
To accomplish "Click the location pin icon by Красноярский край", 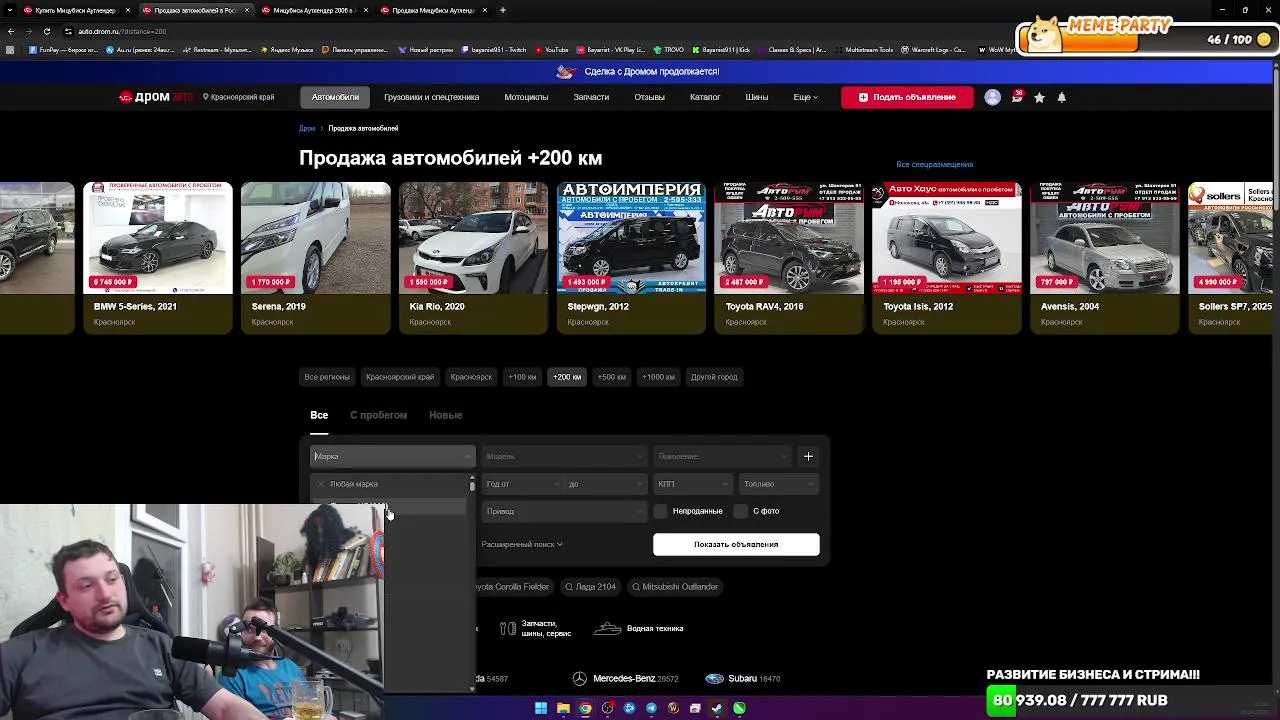I will pyautogui.click(x=206, y=97).
